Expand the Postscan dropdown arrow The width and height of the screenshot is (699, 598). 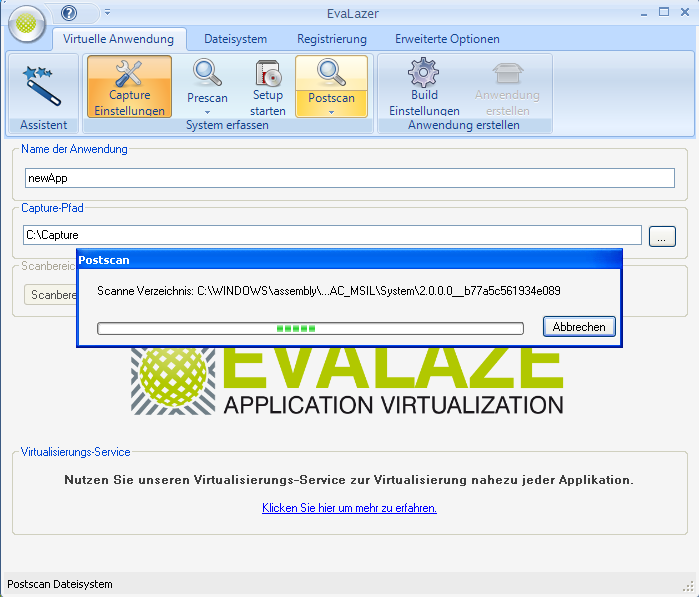tap(331, 111)
